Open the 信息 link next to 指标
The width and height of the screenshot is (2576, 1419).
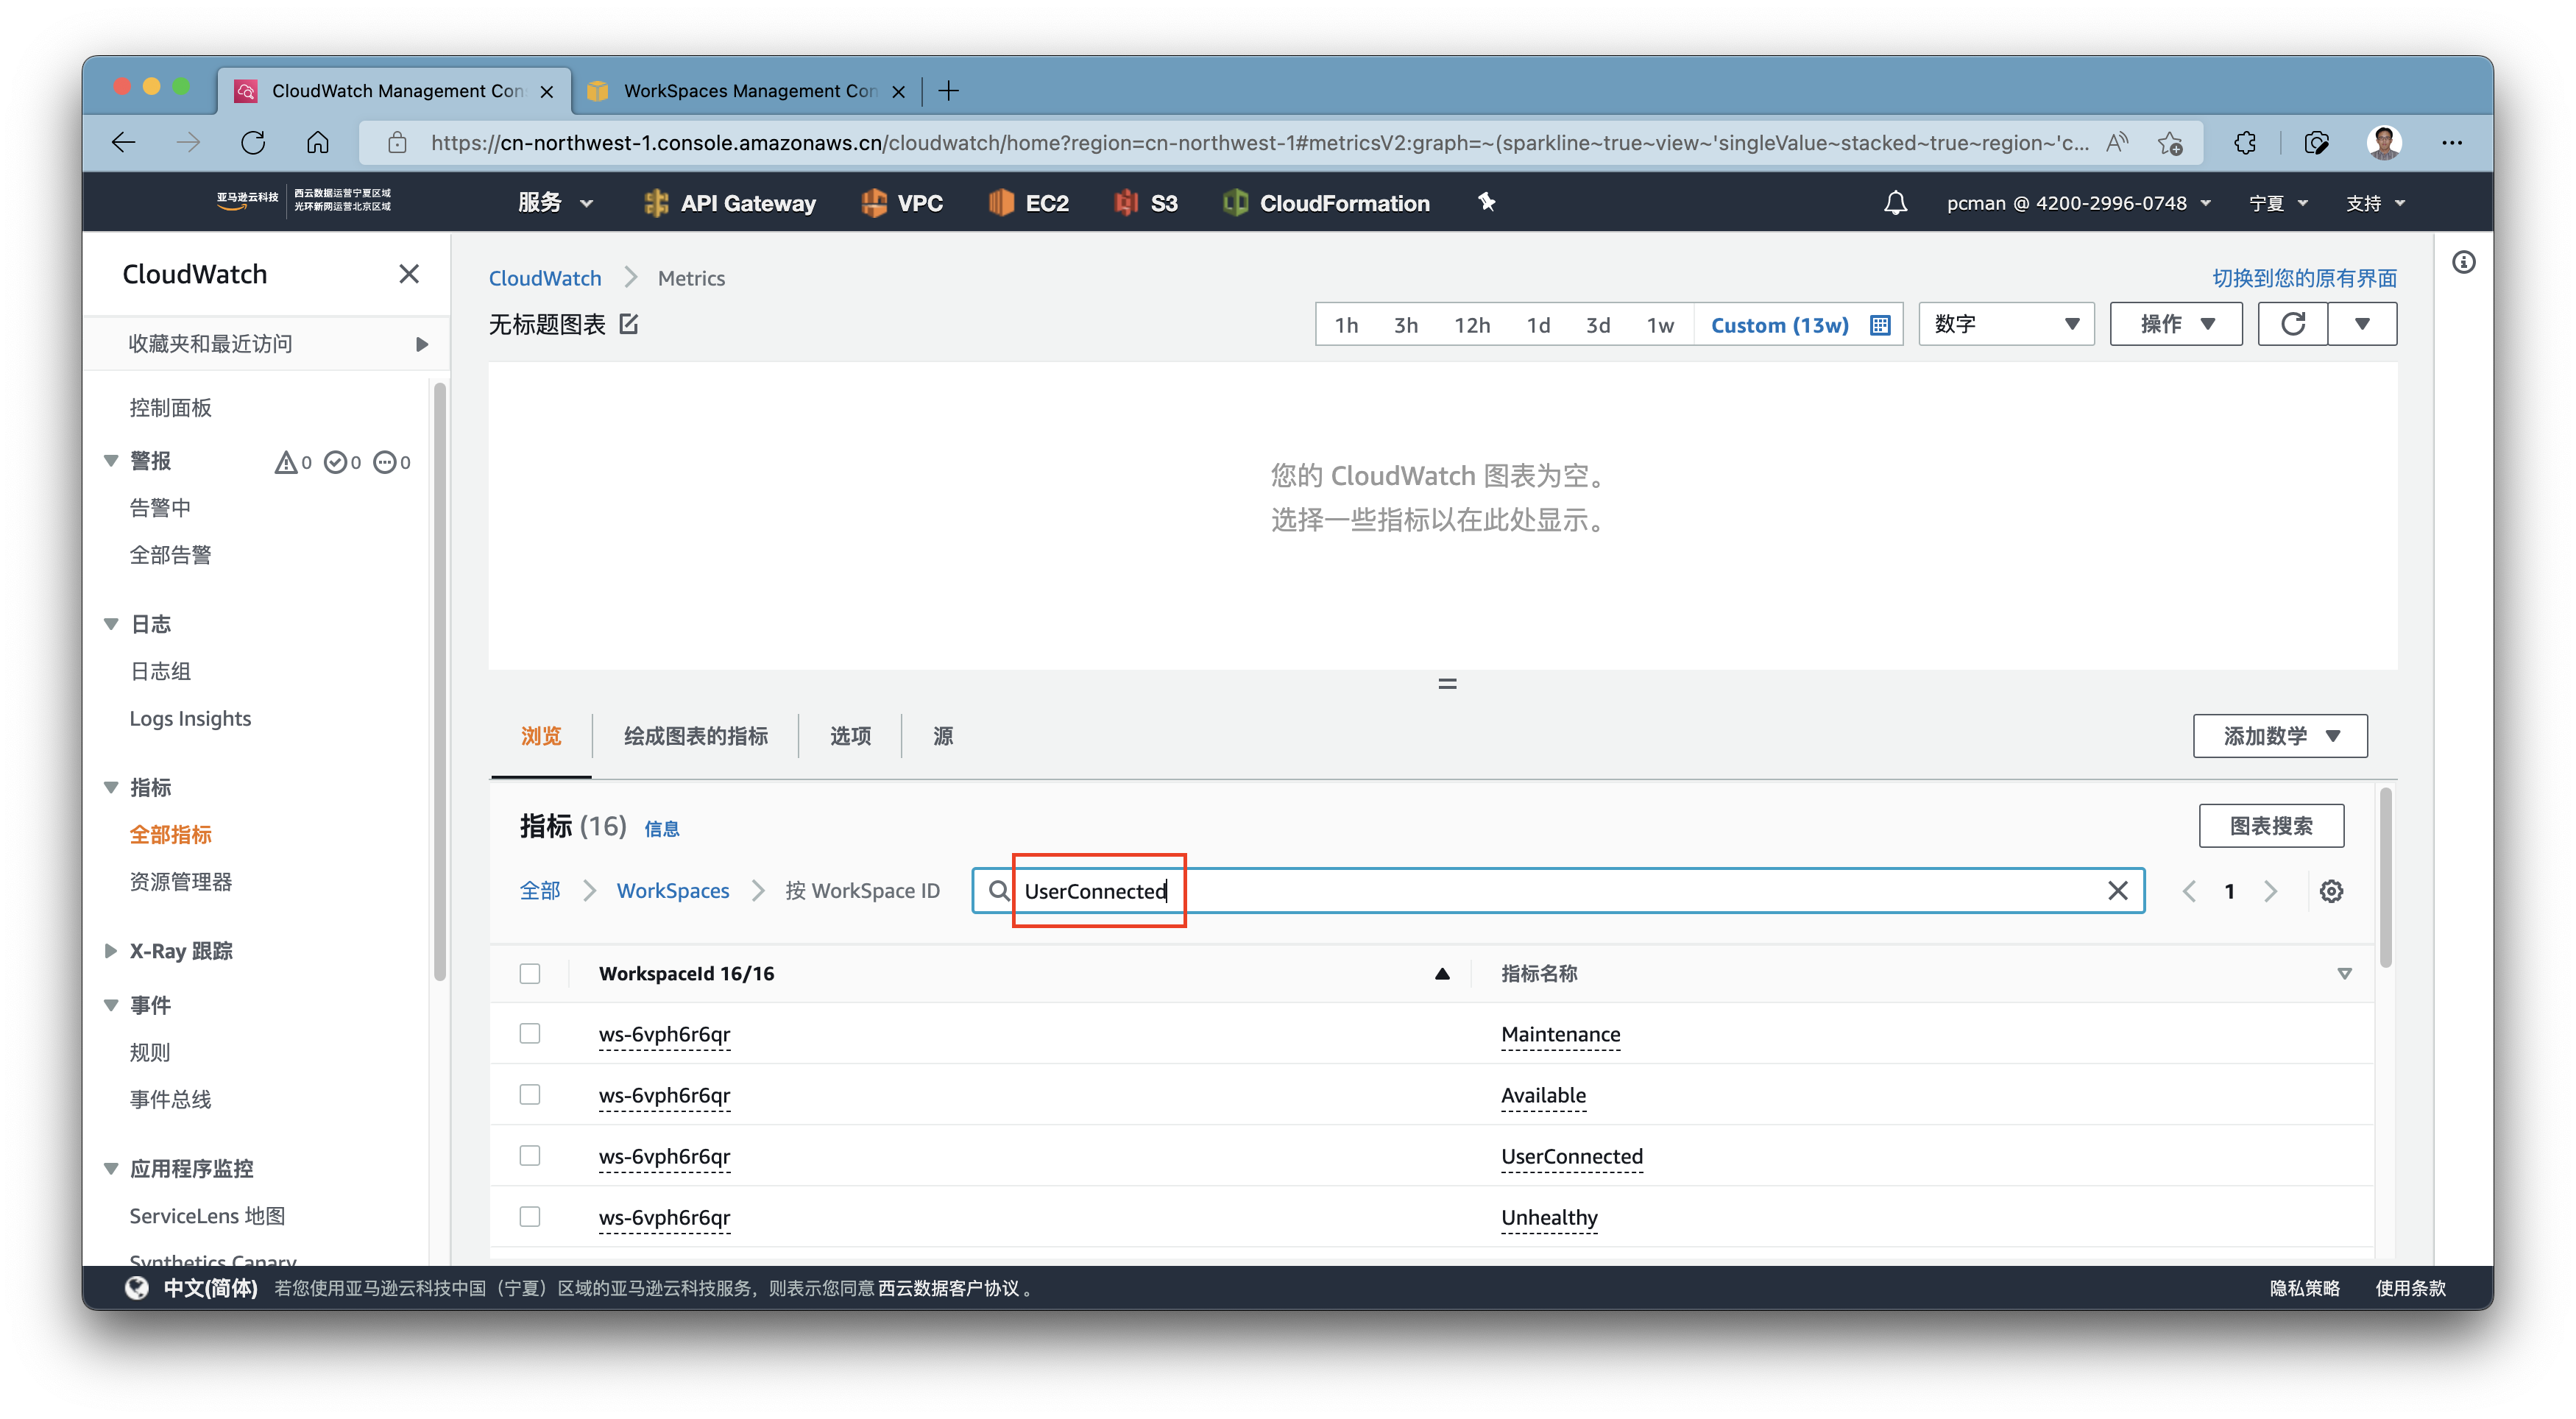[x=661, y=829]
